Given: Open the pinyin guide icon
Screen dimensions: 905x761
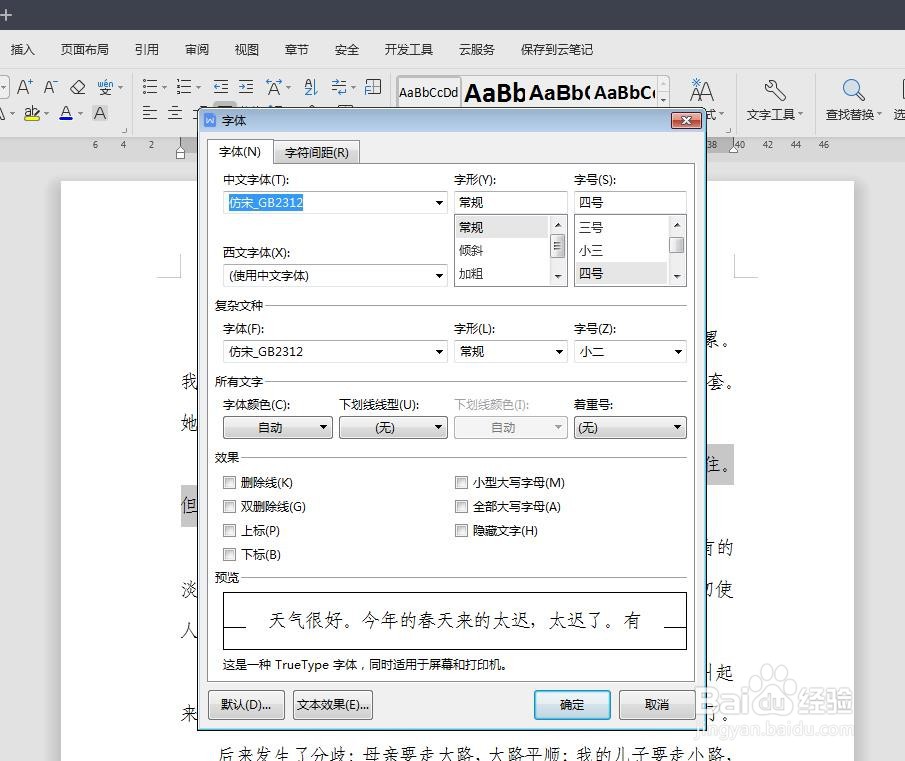Looking at the screenshot, I should pyautogui.click(x=103, y=85).
